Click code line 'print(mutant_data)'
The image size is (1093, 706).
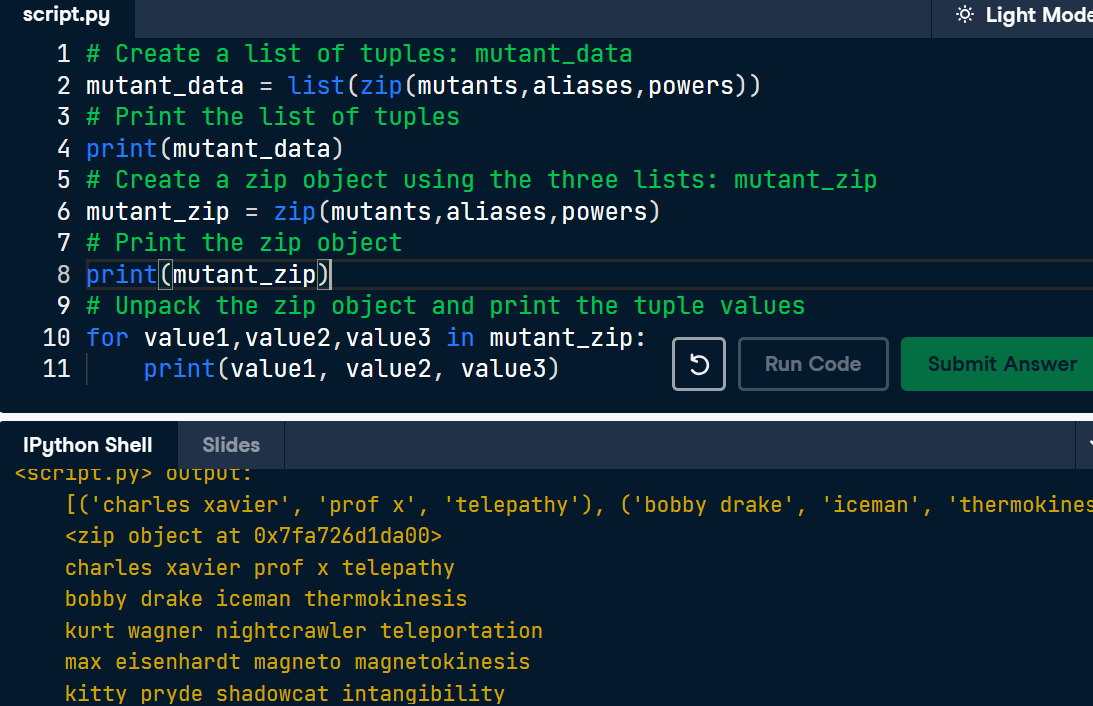pyautogui.click(x=215, y=148)
